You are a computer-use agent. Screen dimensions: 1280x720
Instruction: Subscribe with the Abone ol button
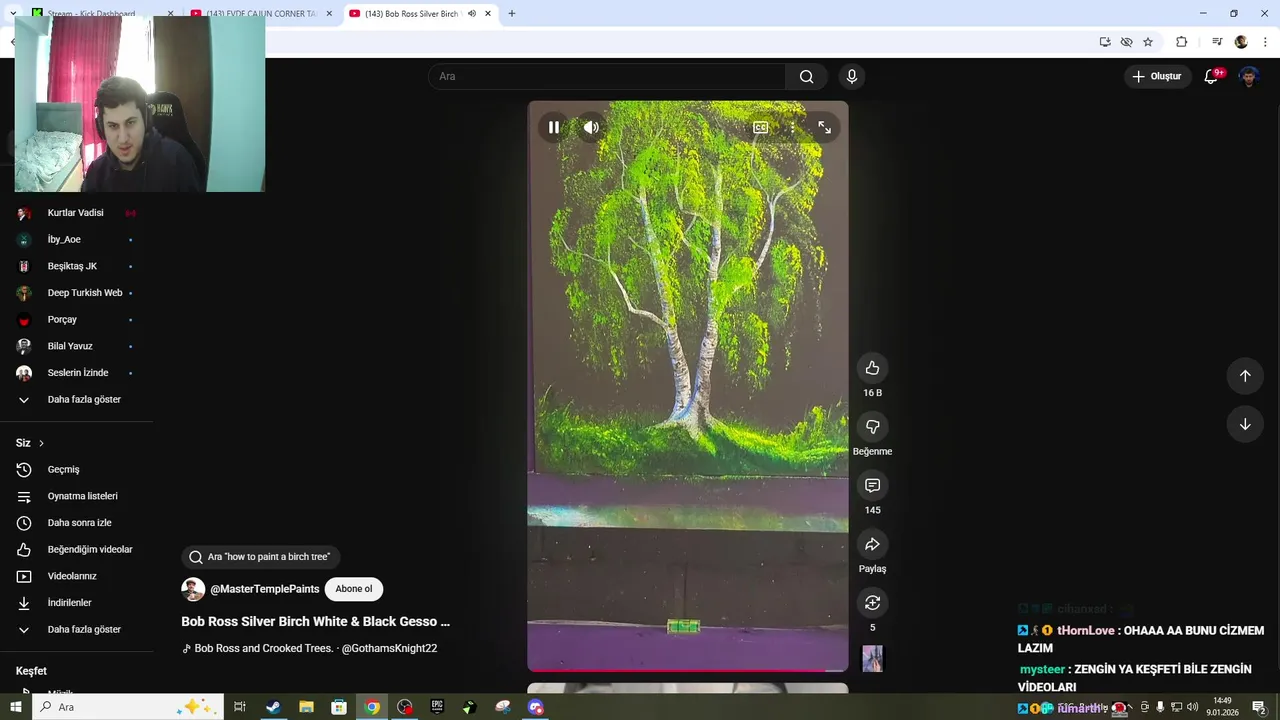point(354,589)
